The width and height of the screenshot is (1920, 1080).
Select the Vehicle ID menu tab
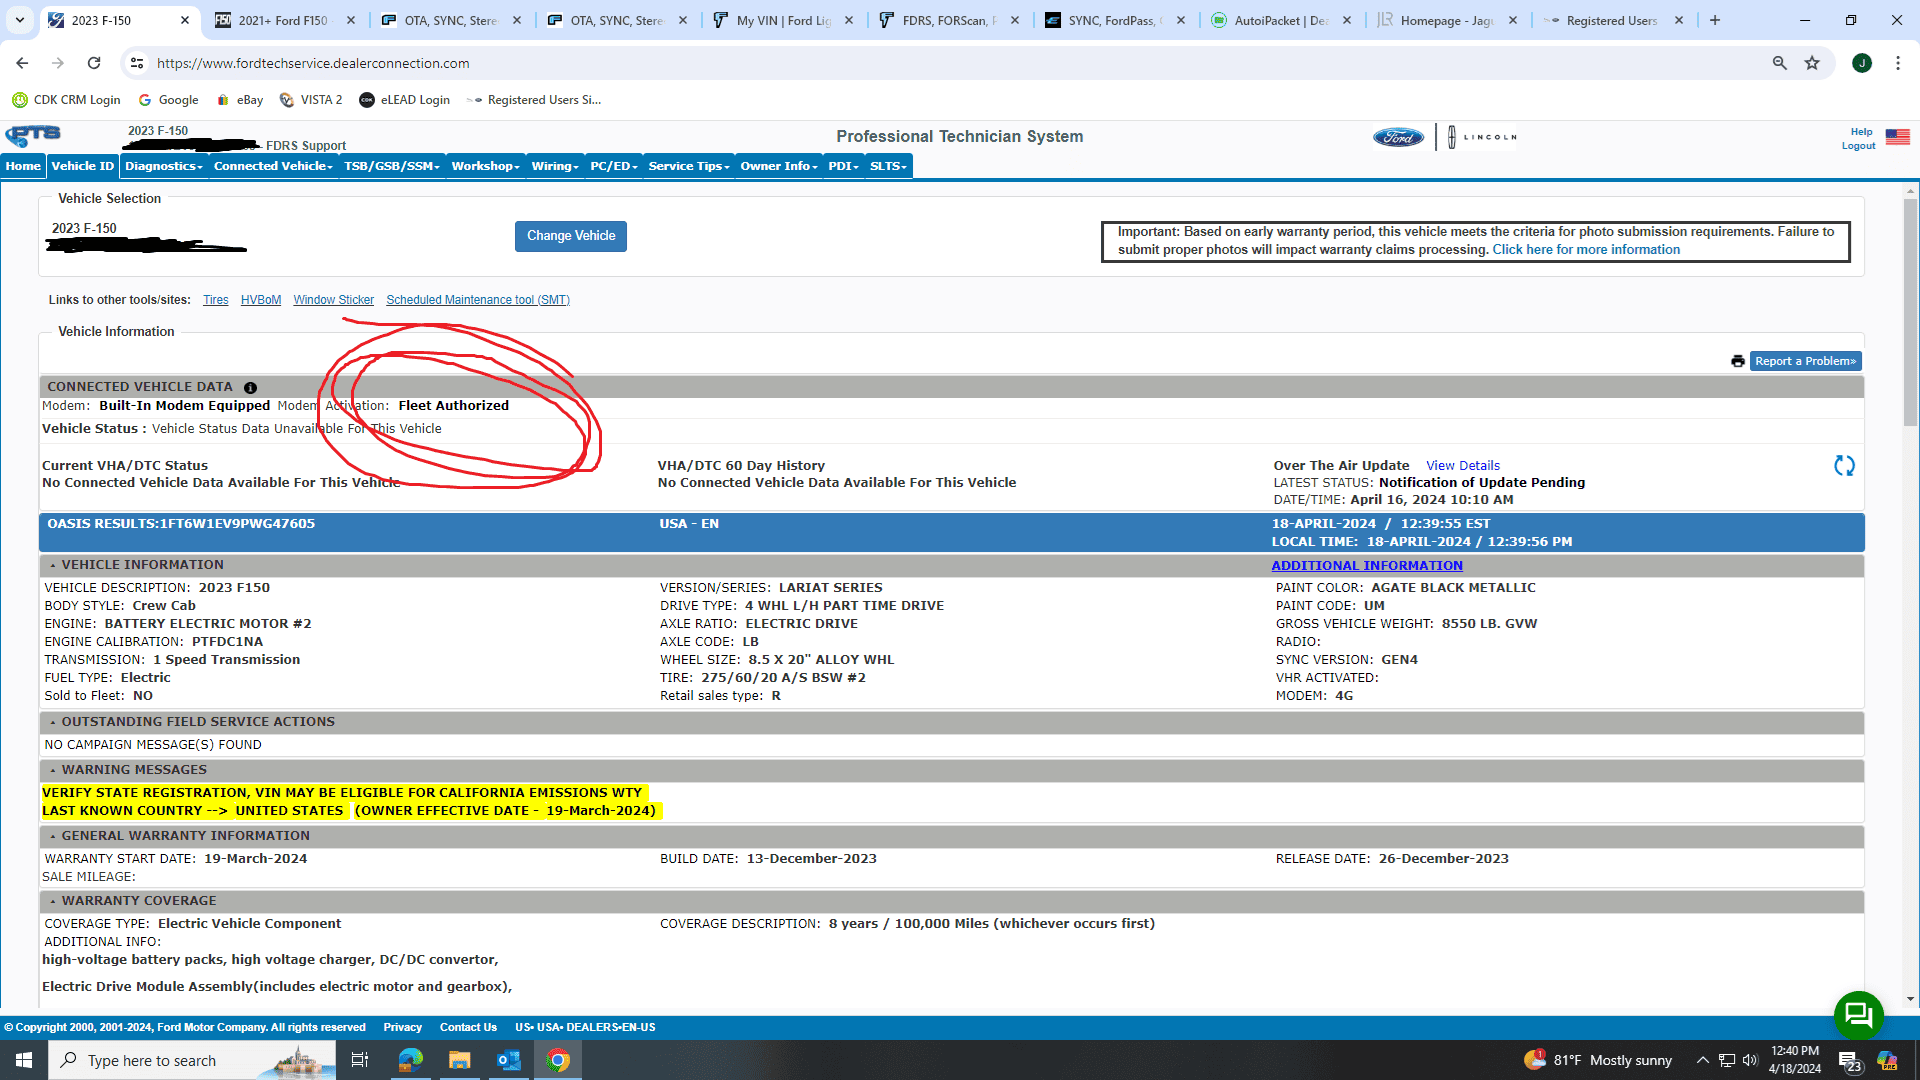click(82, 166)
